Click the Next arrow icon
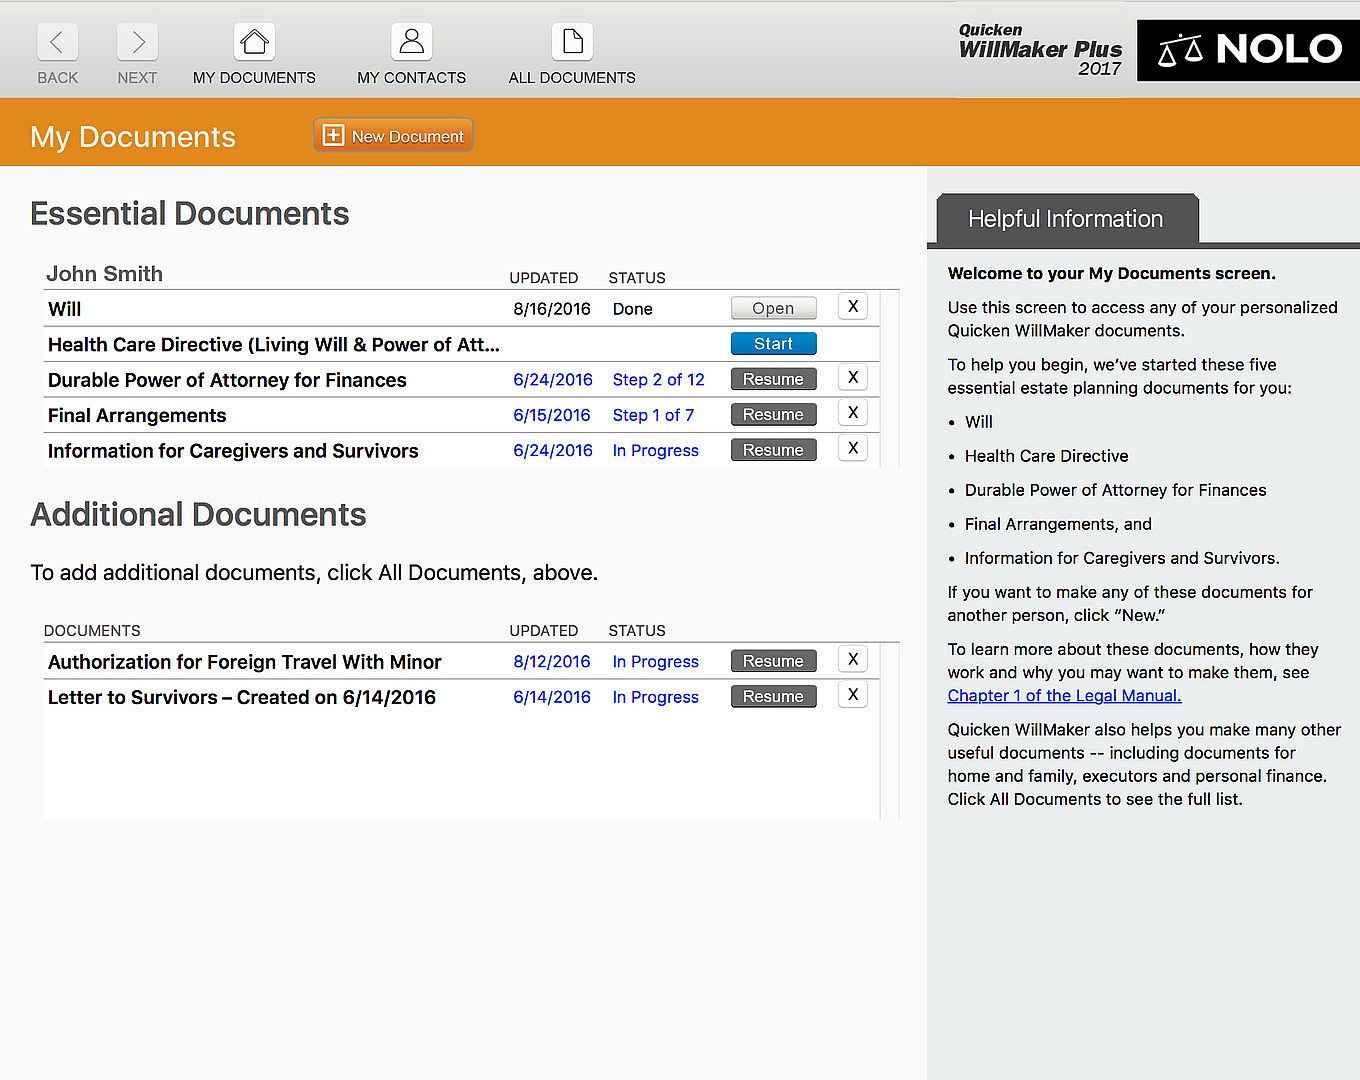 point(137,43)
